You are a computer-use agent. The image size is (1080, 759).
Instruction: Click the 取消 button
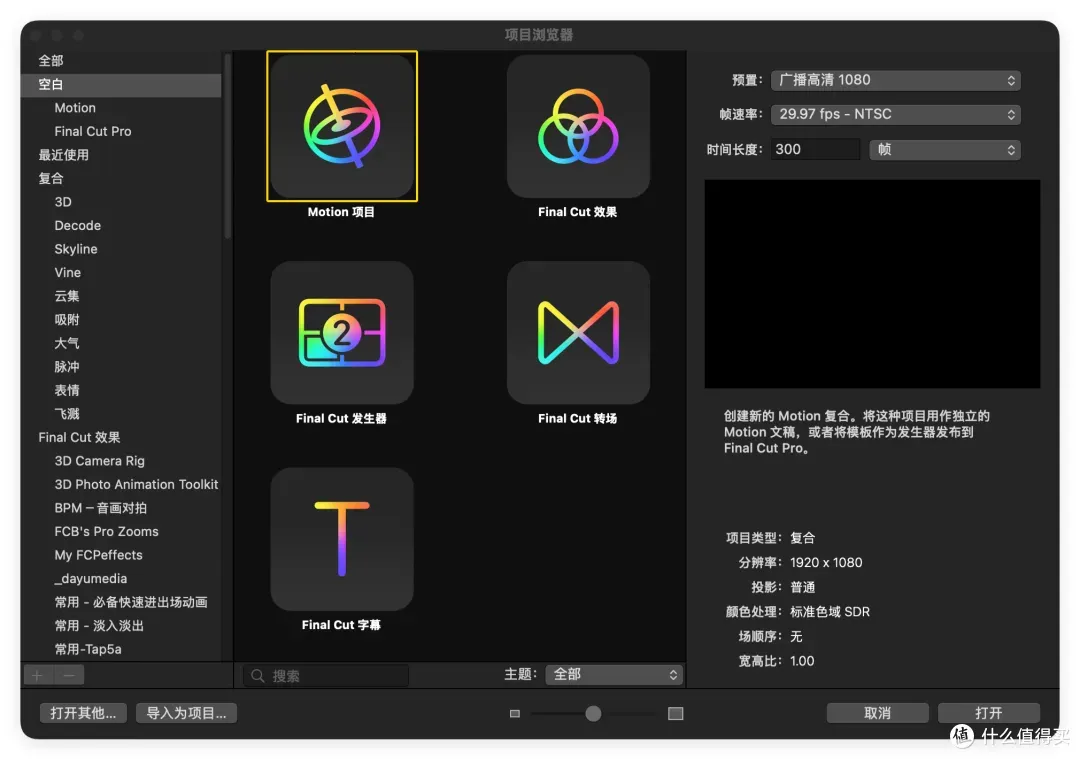(x=878, y=713)
